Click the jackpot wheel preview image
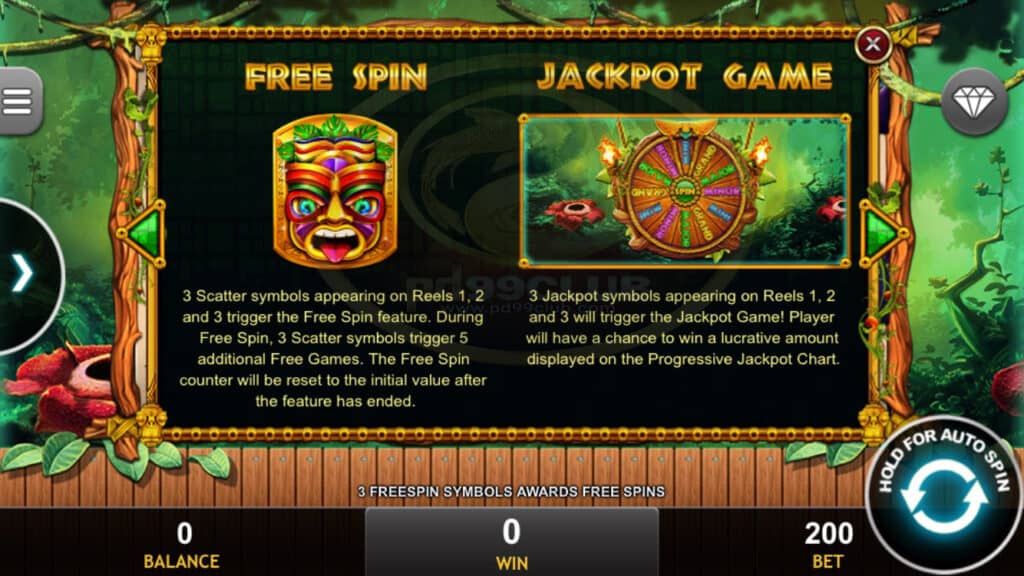Viewport: 1024px width, 576px height. 684,191
